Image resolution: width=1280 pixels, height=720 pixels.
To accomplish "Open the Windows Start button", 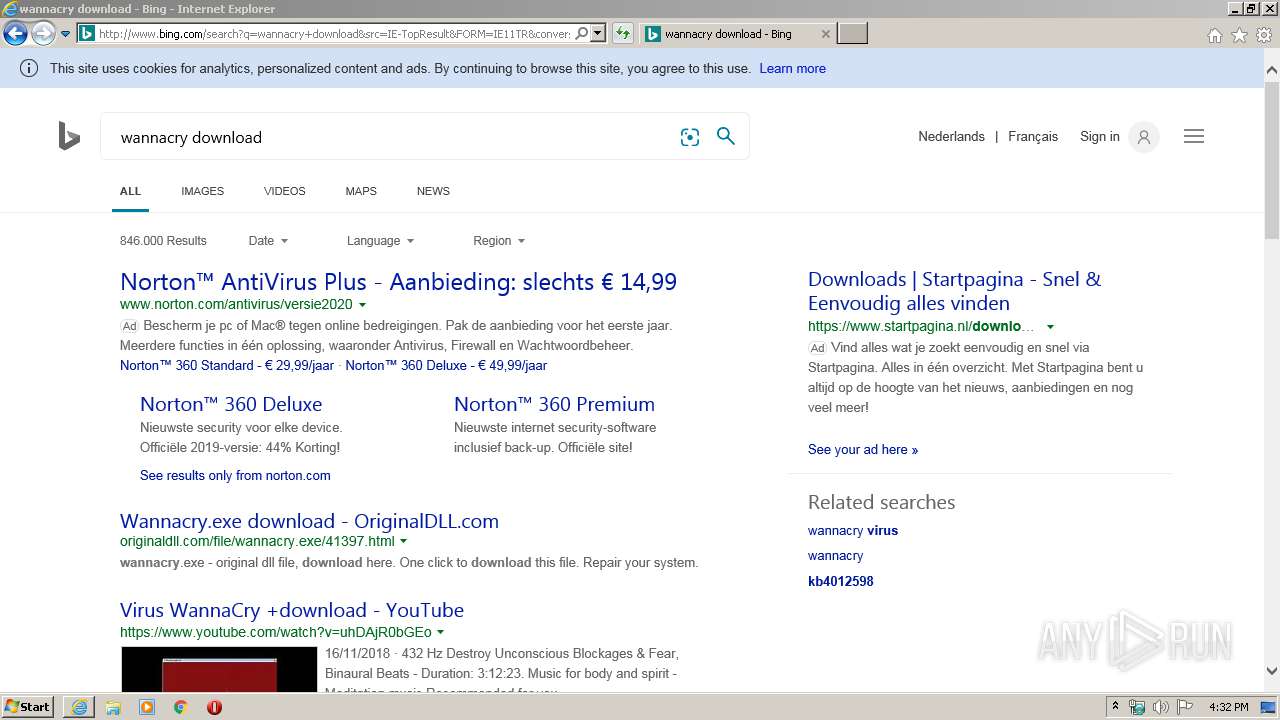I will (28, 707).
